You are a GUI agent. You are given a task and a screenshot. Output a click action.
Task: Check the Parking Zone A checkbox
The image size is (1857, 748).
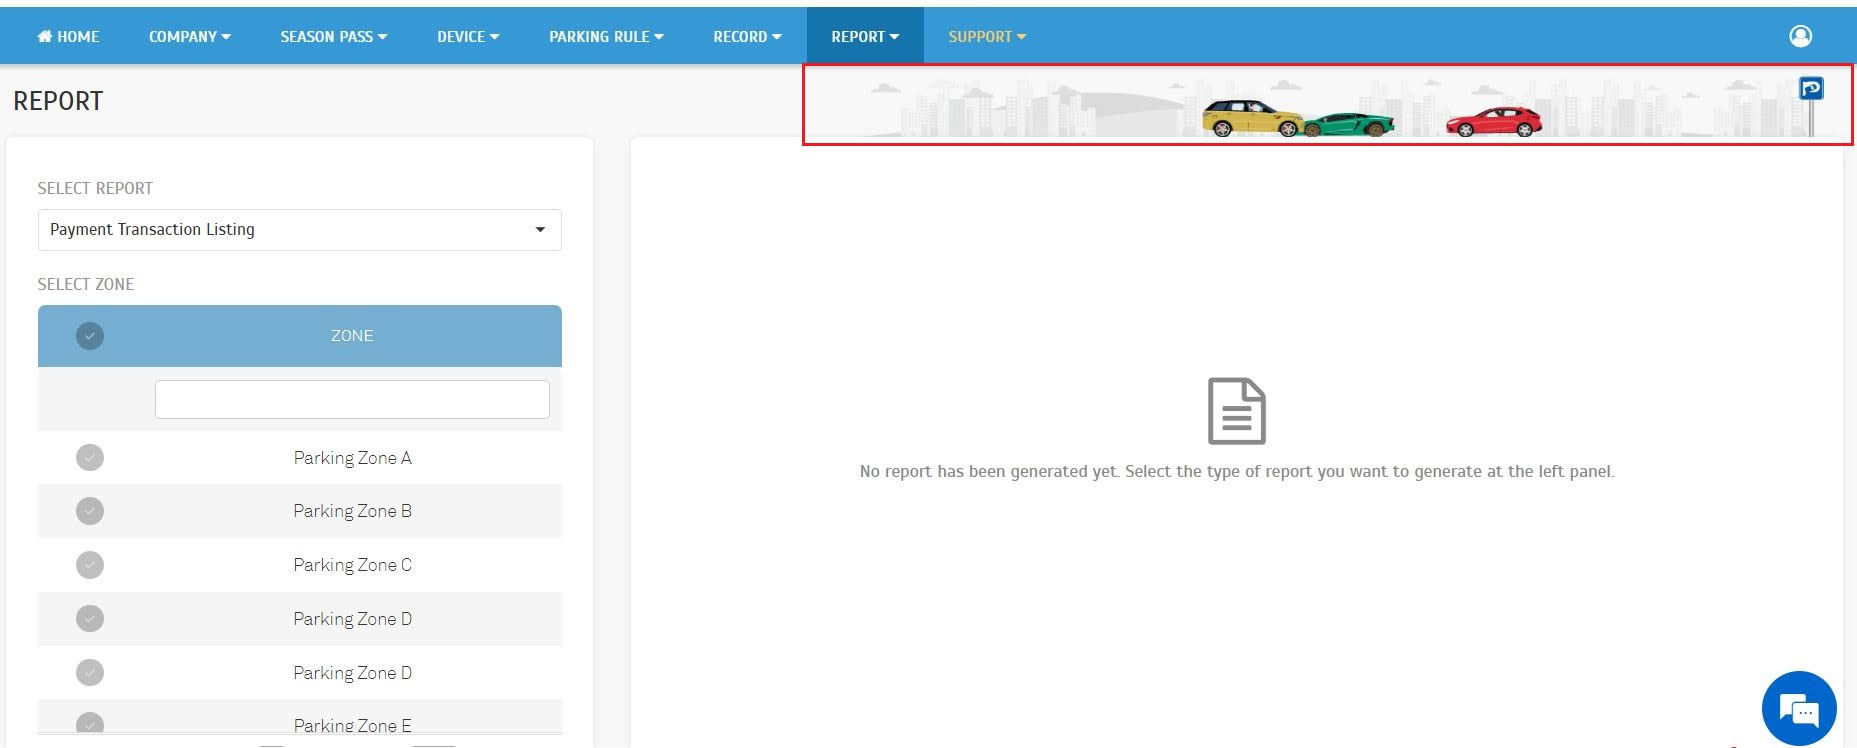(90, 458)
